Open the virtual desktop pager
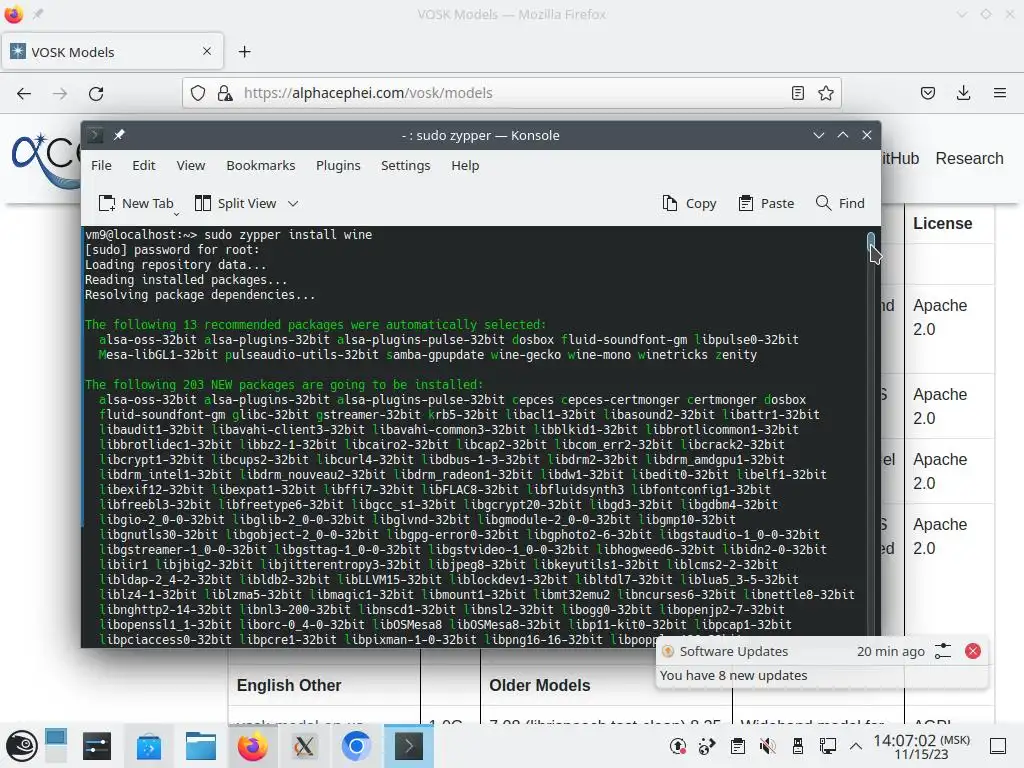Image resolution: width=1024 pixels, height=768 pixels. click(56, 746)
